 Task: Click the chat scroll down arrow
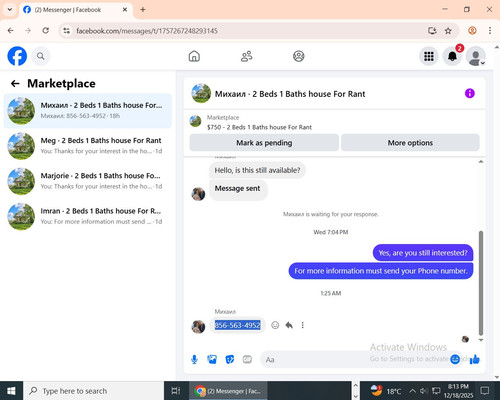pyautogui.click(x=481, y=340)
